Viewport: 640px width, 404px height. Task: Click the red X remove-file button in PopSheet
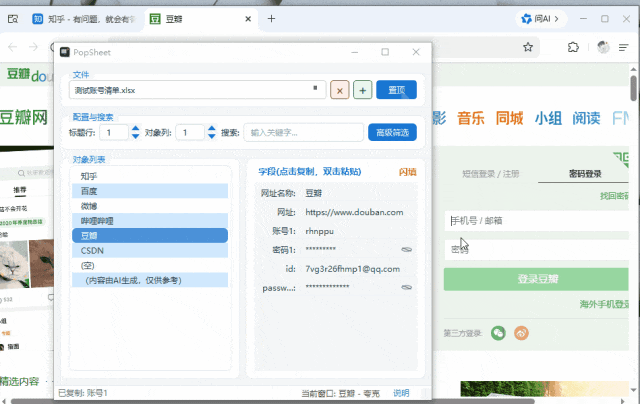pyautogui.click(x=340, y=90)
